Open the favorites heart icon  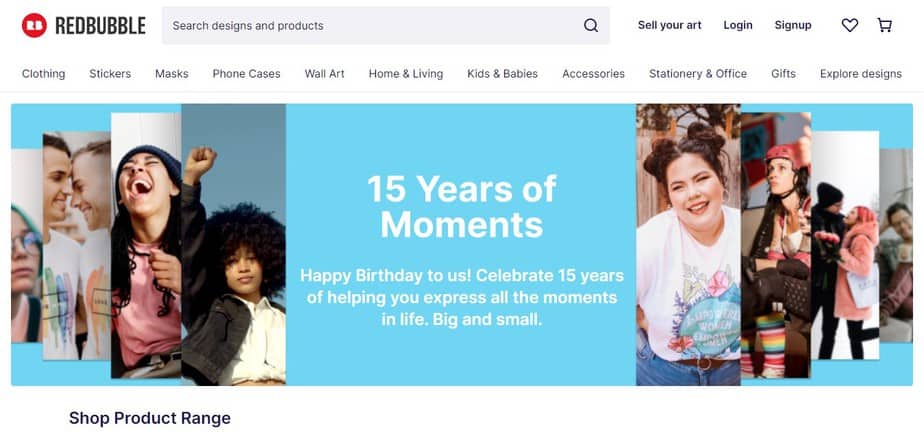coord(850,25)
